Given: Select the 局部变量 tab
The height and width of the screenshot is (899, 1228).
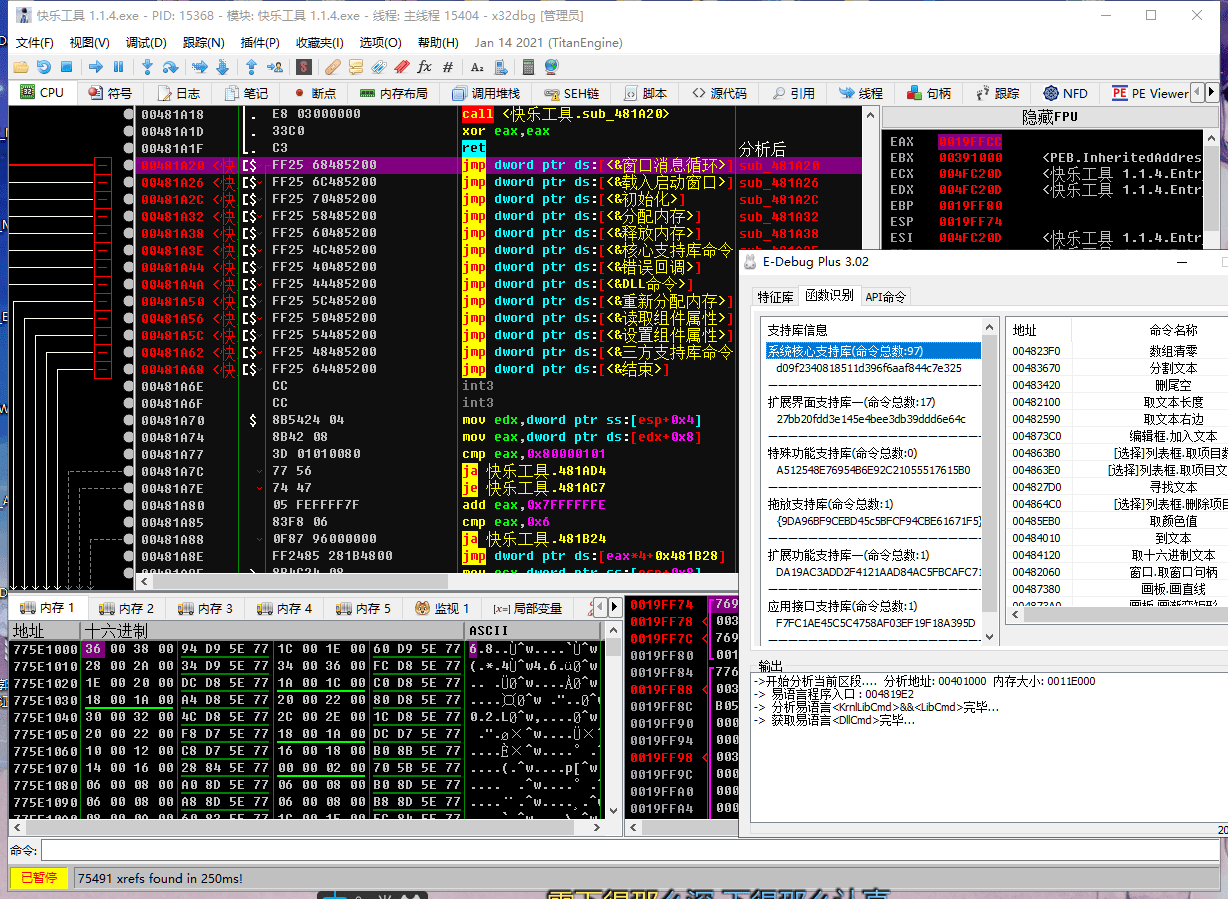Looking at the screenshot, I should coord(528,608).
